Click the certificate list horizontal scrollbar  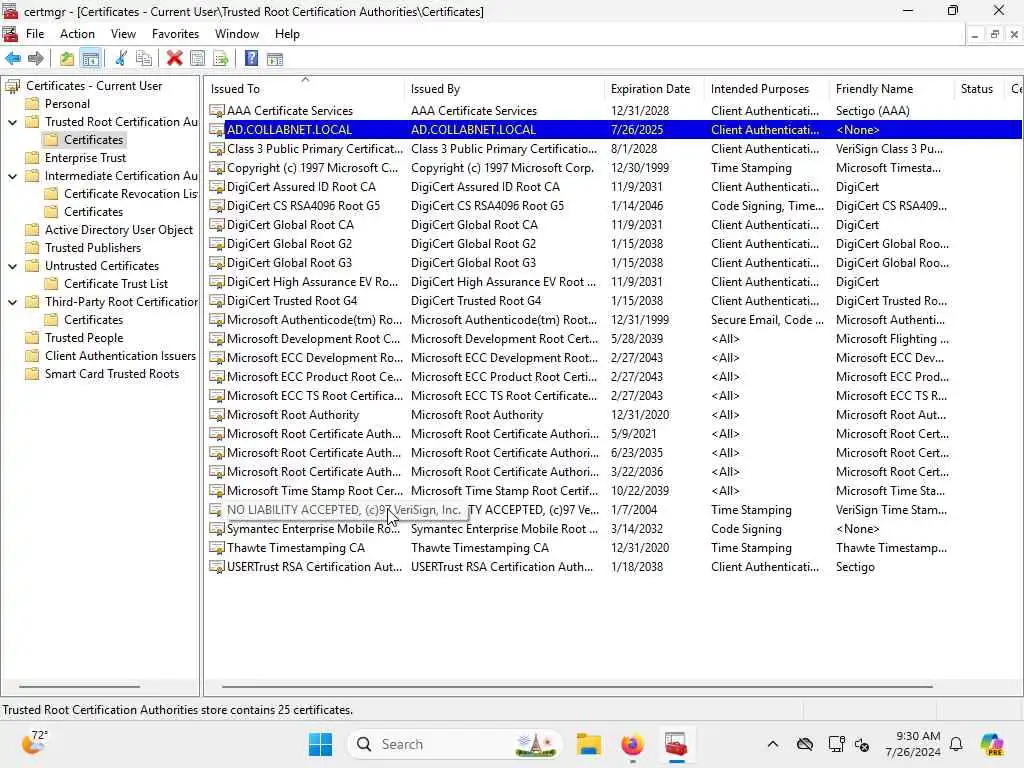point(577,686)
